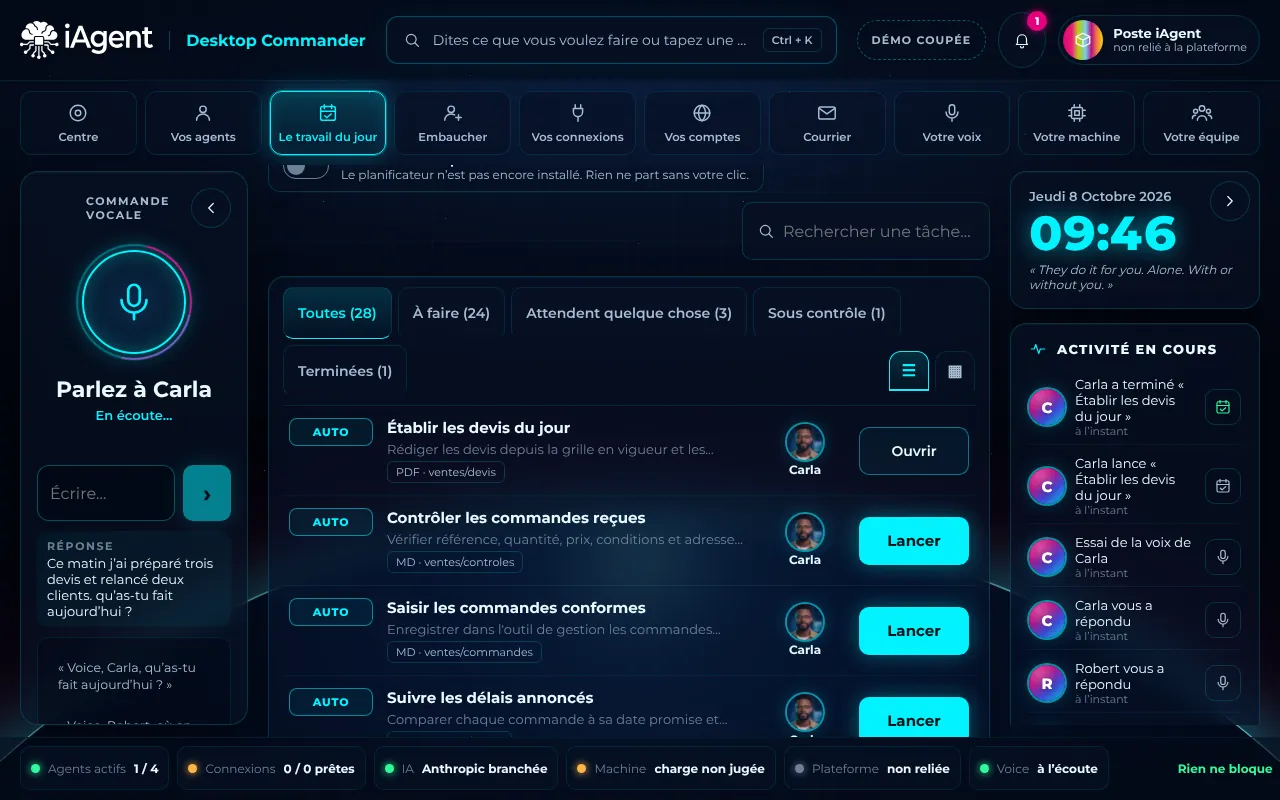Screen dimensions: 1280x800
Task: Switch to grid view layout
Action: point(955,371)
